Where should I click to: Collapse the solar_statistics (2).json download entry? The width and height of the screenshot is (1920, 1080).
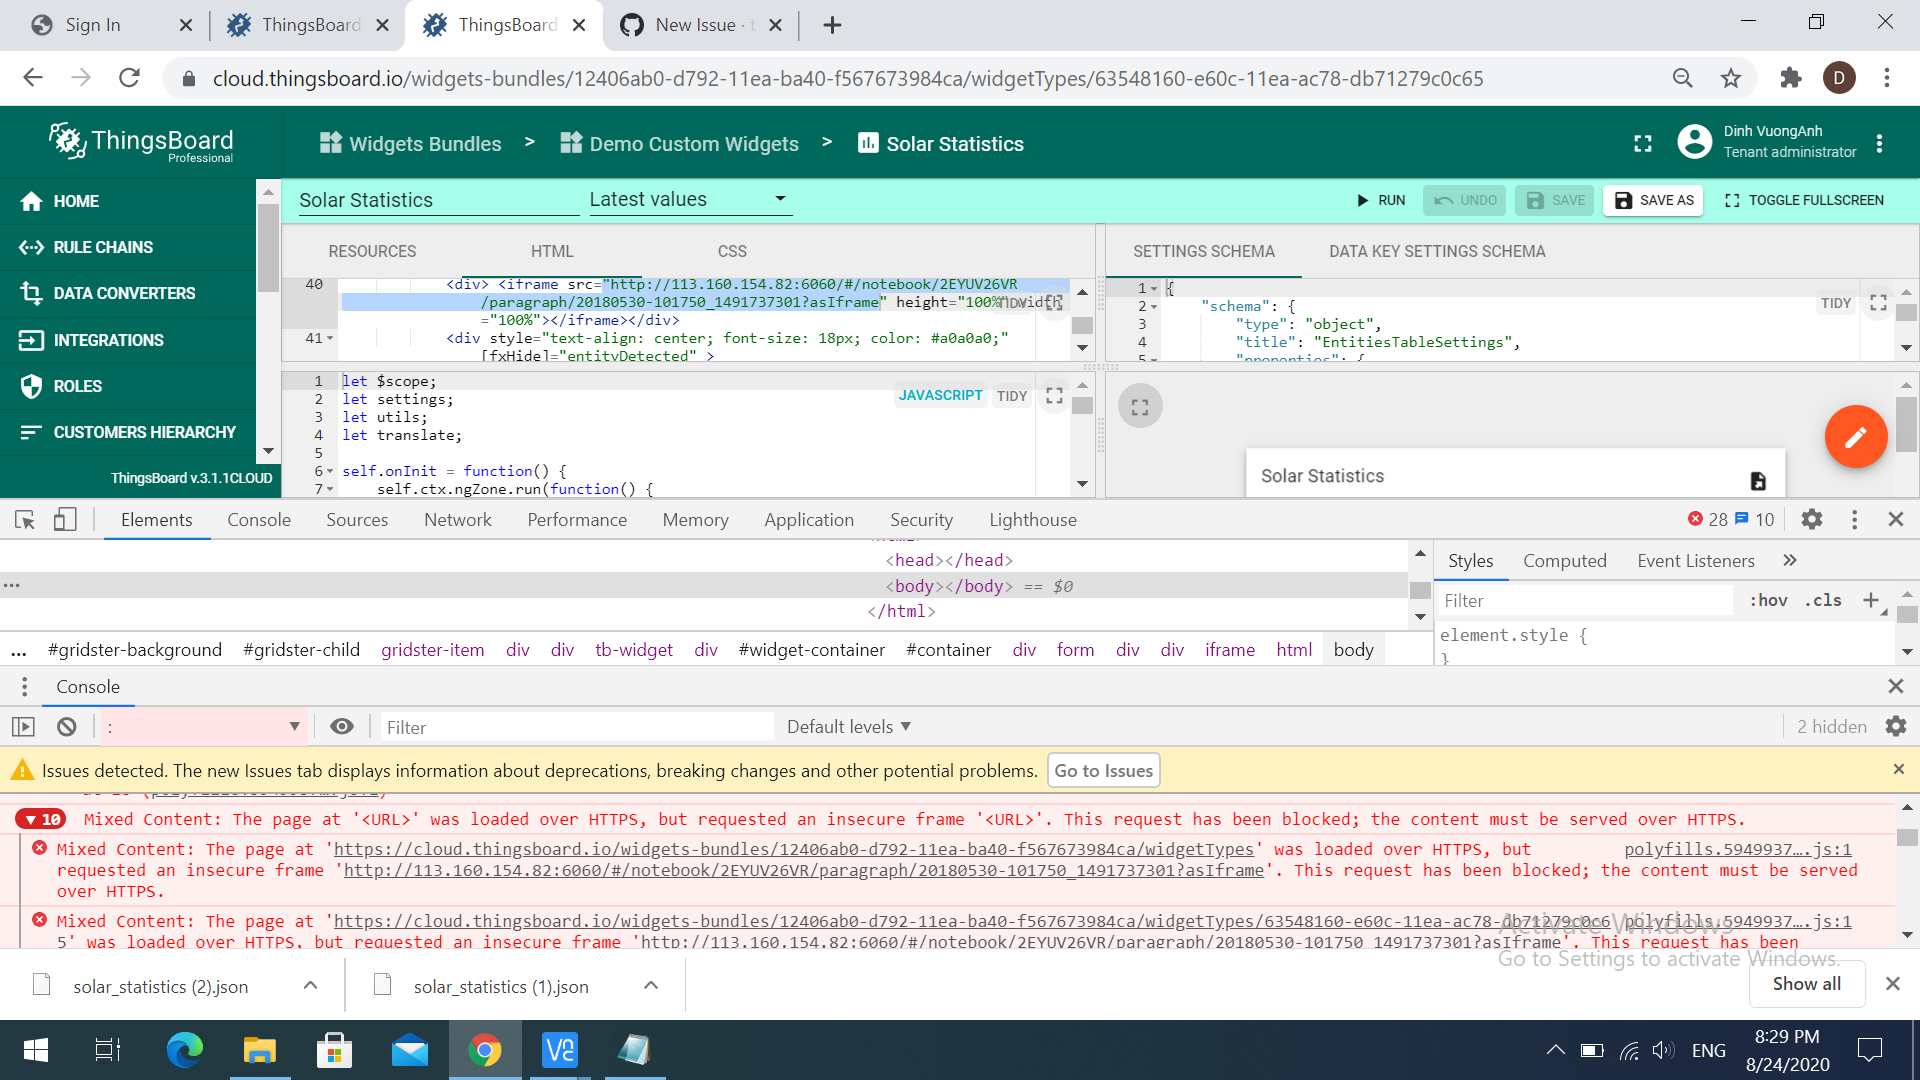pyautogui.click(x=310, y=985)
